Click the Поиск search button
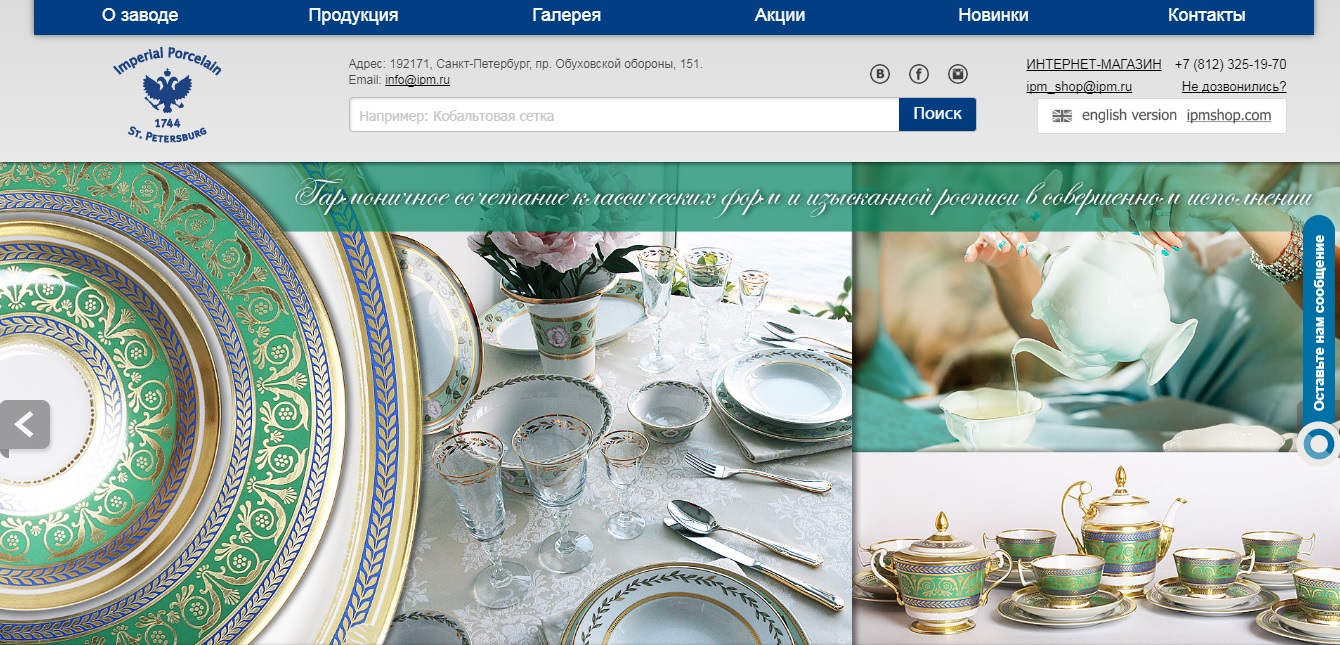 coord(938,114)
